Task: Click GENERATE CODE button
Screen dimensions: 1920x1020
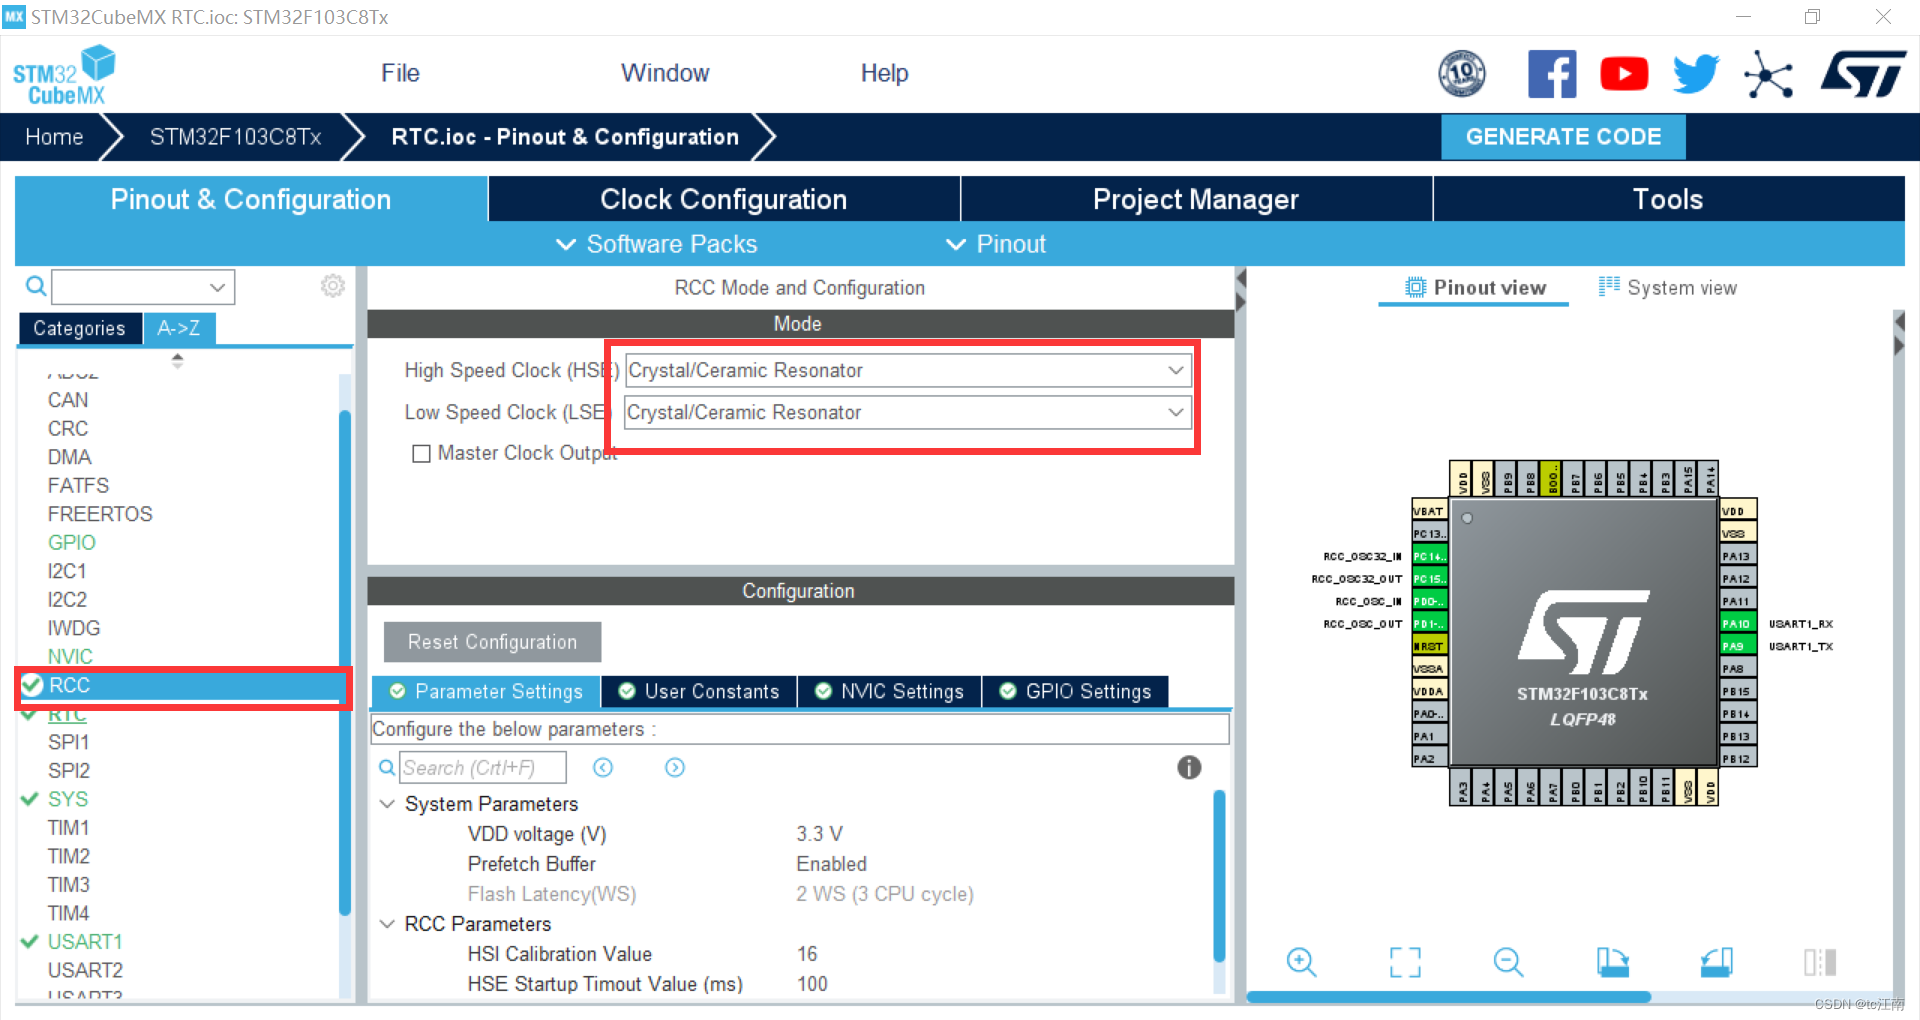Action: click(1563, 137)
